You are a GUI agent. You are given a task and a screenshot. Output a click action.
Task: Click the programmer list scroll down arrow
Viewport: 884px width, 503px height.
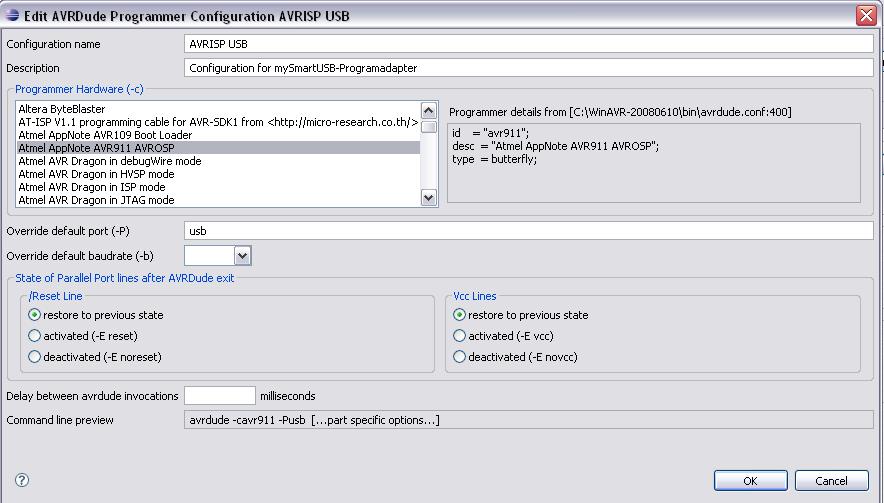428,197
